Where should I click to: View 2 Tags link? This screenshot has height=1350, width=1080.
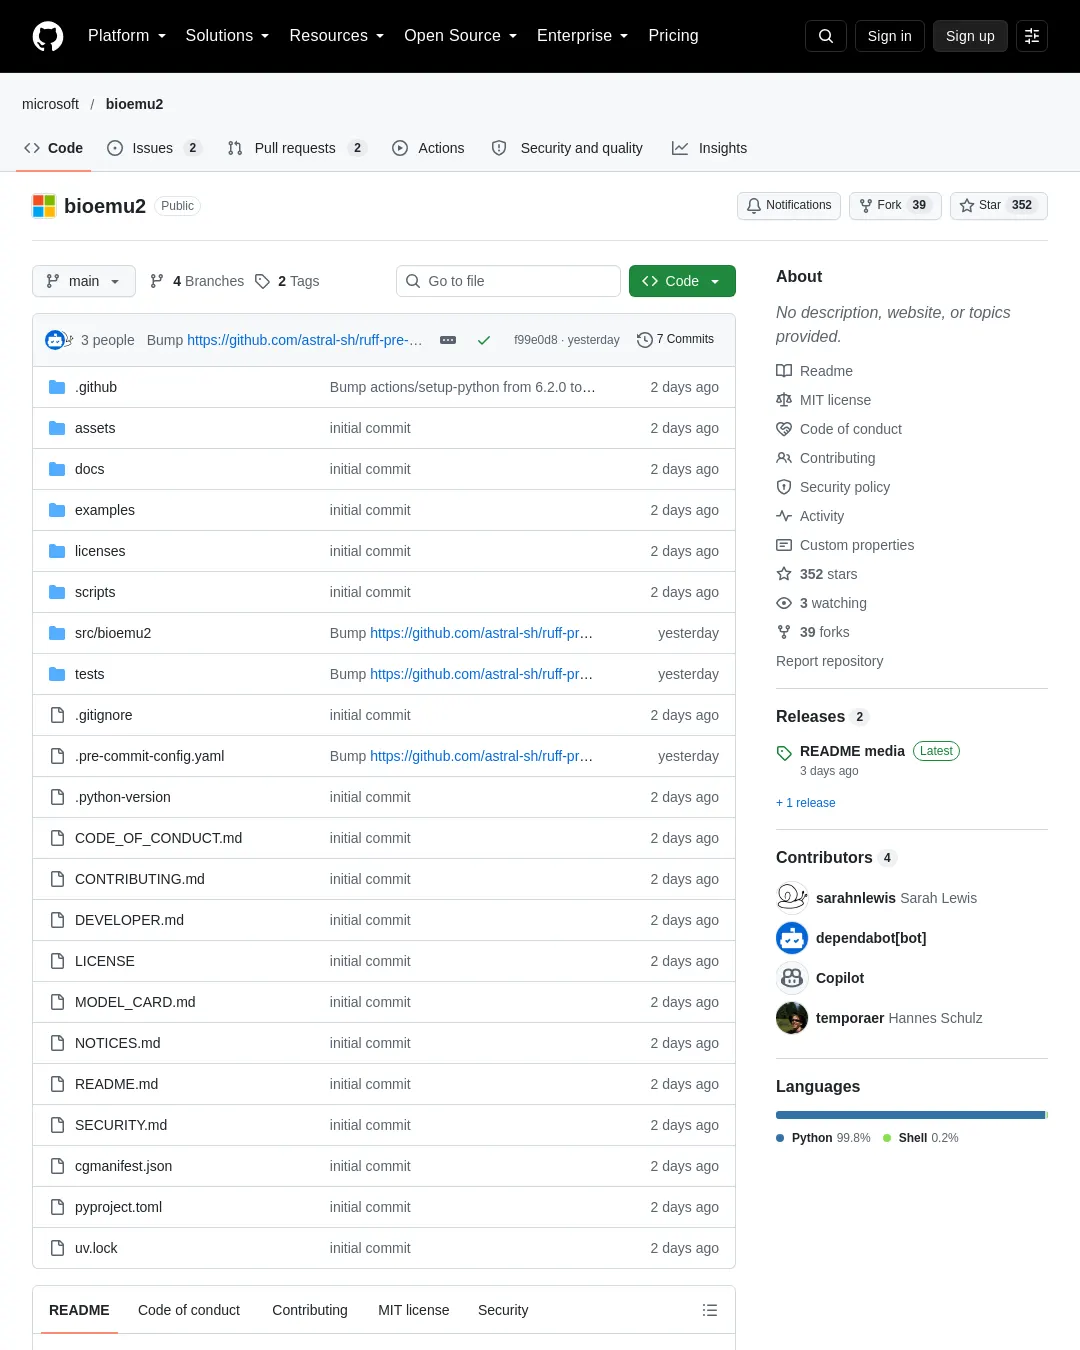[287, 281]
